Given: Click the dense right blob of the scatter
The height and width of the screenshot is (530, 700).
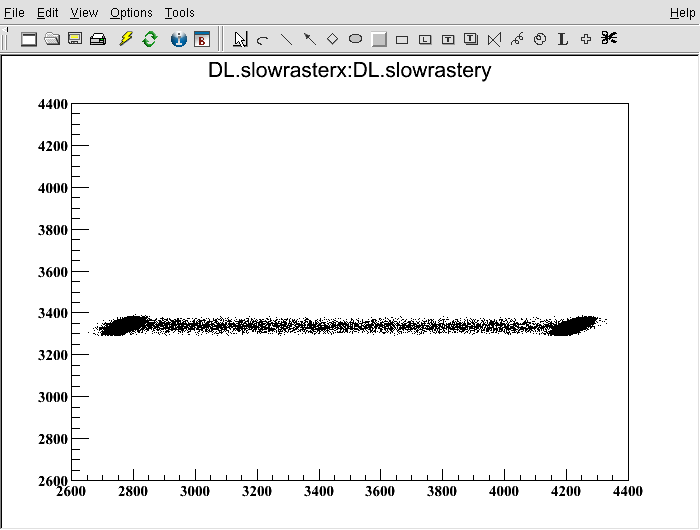Looking at the screenshot, I should pyautogui.click(x=574, y=325).
